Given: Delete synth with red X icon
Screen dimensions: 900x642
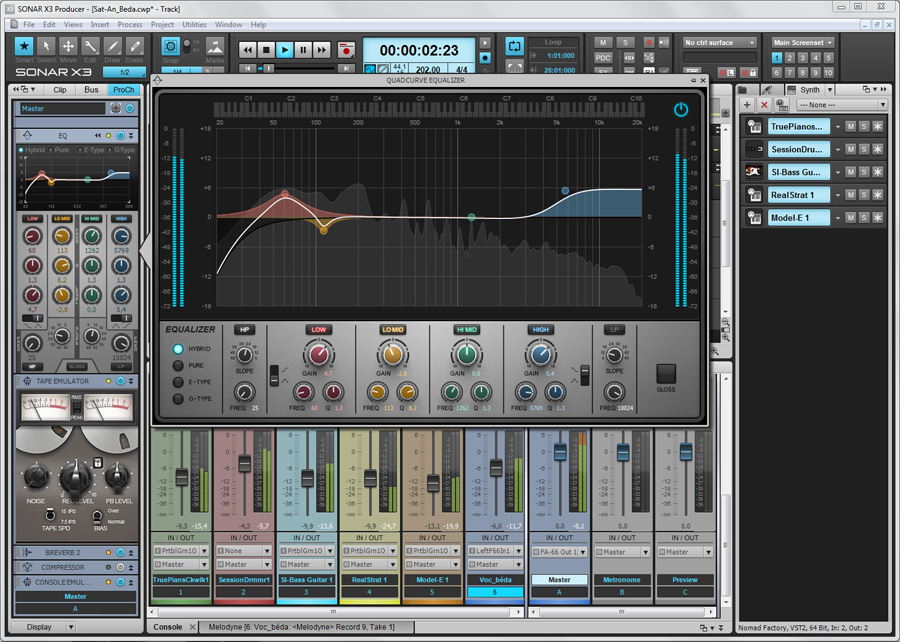Looking at the screenshot, I should 765,104.
